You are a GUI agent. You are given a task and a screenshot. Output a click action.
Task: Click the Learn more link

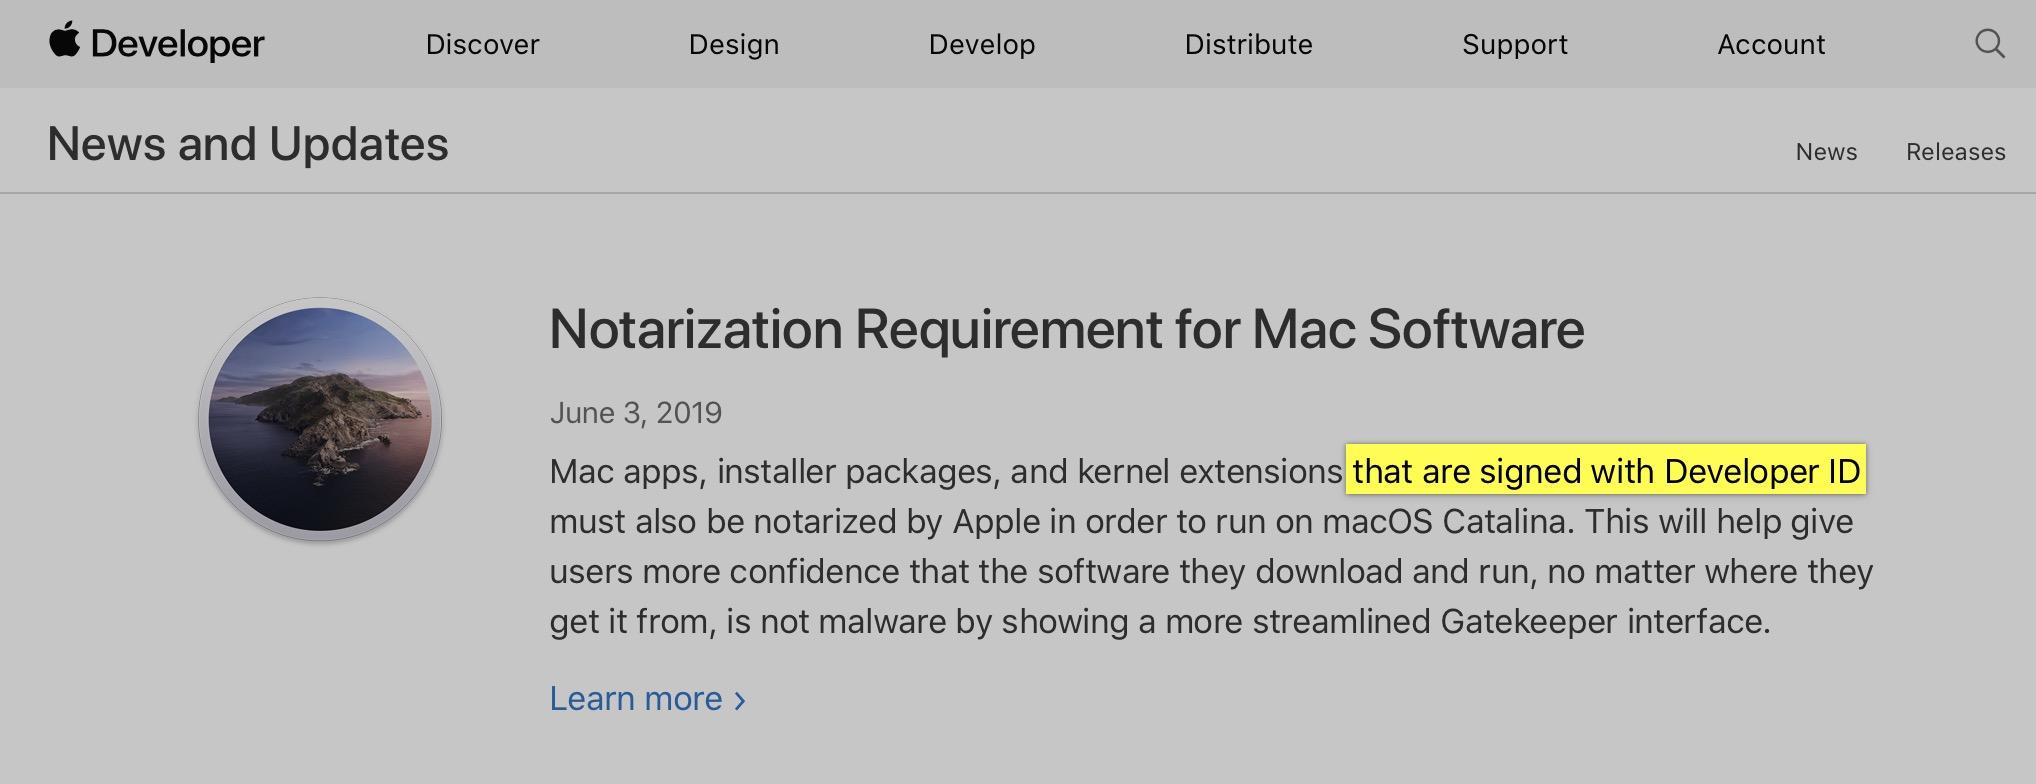(636, 699)
